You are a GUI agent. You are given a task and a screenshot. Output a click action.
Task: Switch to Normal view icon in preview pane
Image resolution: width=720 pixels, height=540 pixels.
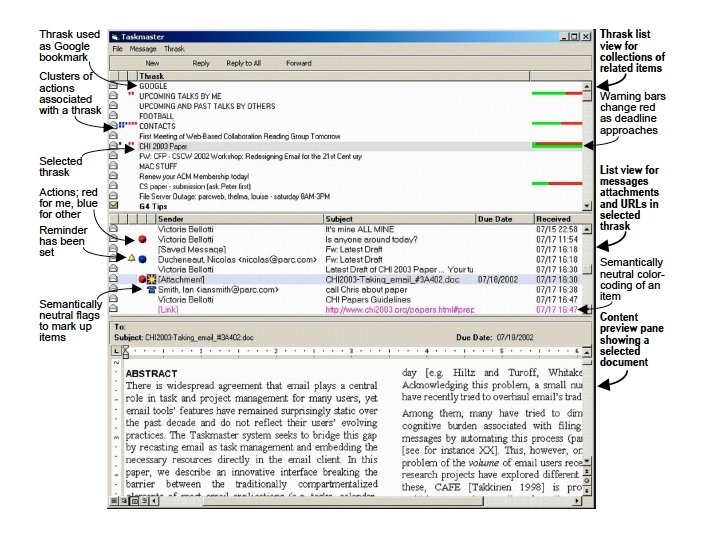[114, 501]
